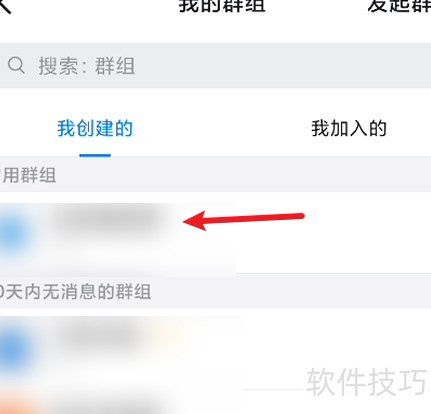Click the blurred name of first group
The width and height of the screenshot is (431, 414).
click(x=112, y=218)
